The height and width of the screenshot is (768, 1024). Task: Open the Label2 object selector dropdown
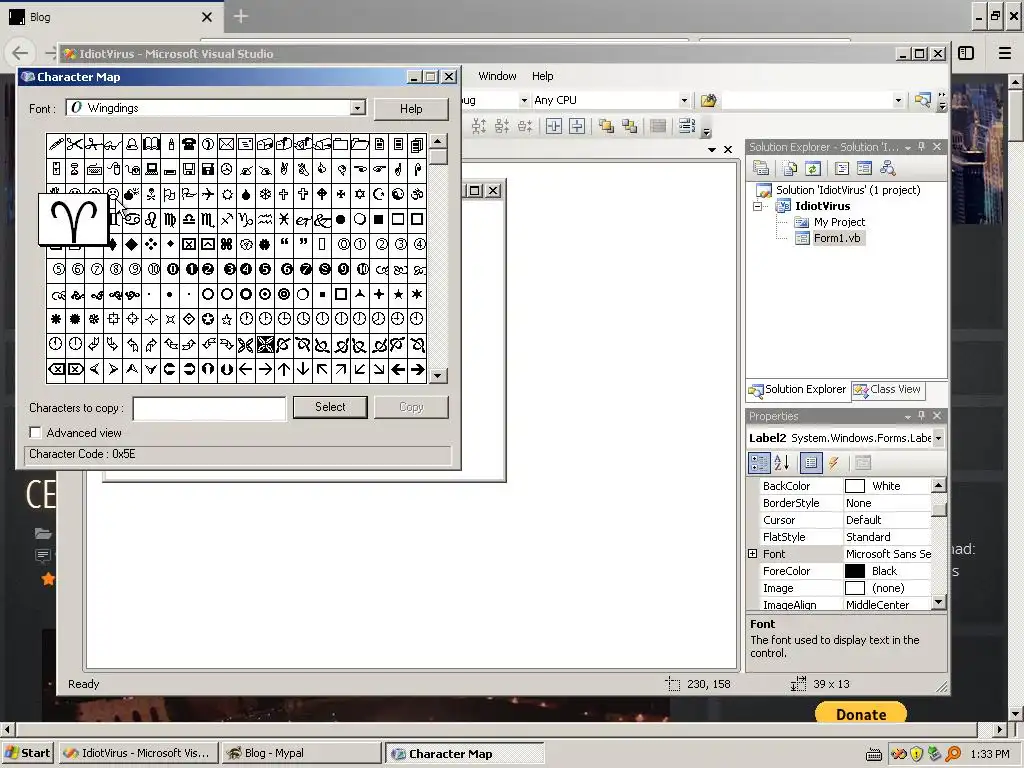938,438
